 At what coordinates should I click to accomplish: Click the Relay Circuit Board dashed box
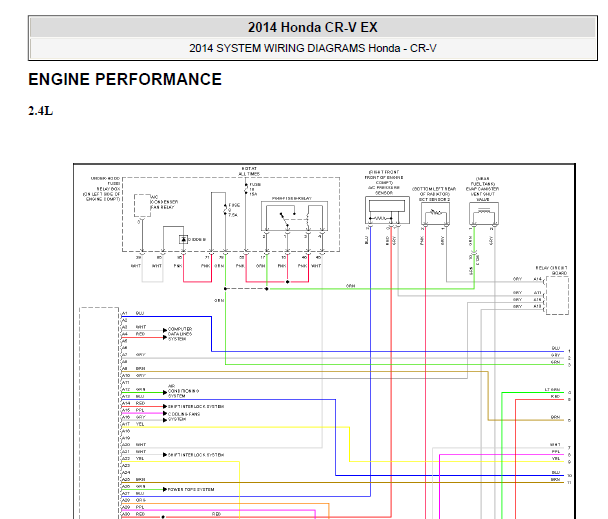(x=557, y=295)
